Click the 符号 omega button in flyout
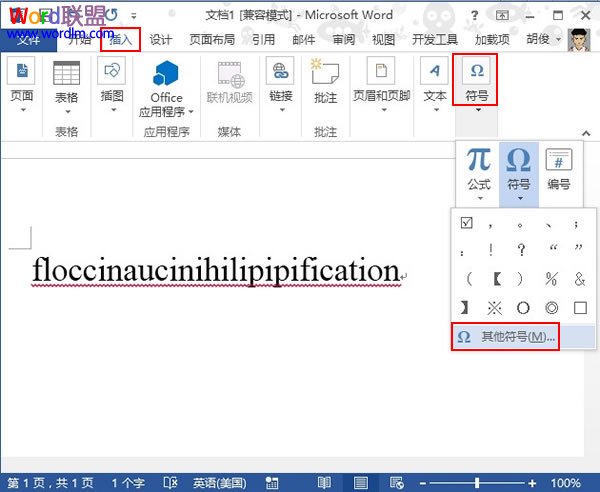This screenshot has height=492, width=600. [519, 173]
